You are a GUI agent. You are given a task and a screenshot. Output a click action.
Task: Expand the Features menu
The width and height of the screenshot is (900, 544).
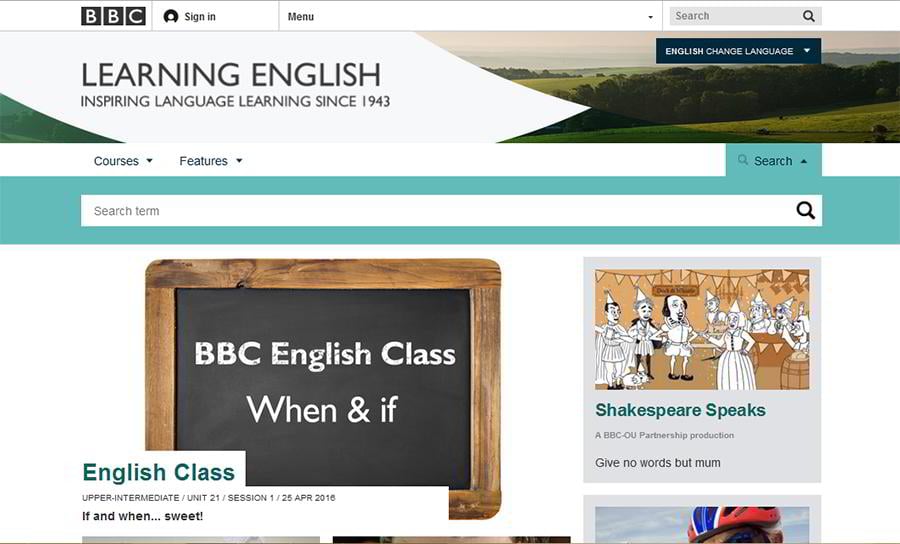(x=210, y=161)
